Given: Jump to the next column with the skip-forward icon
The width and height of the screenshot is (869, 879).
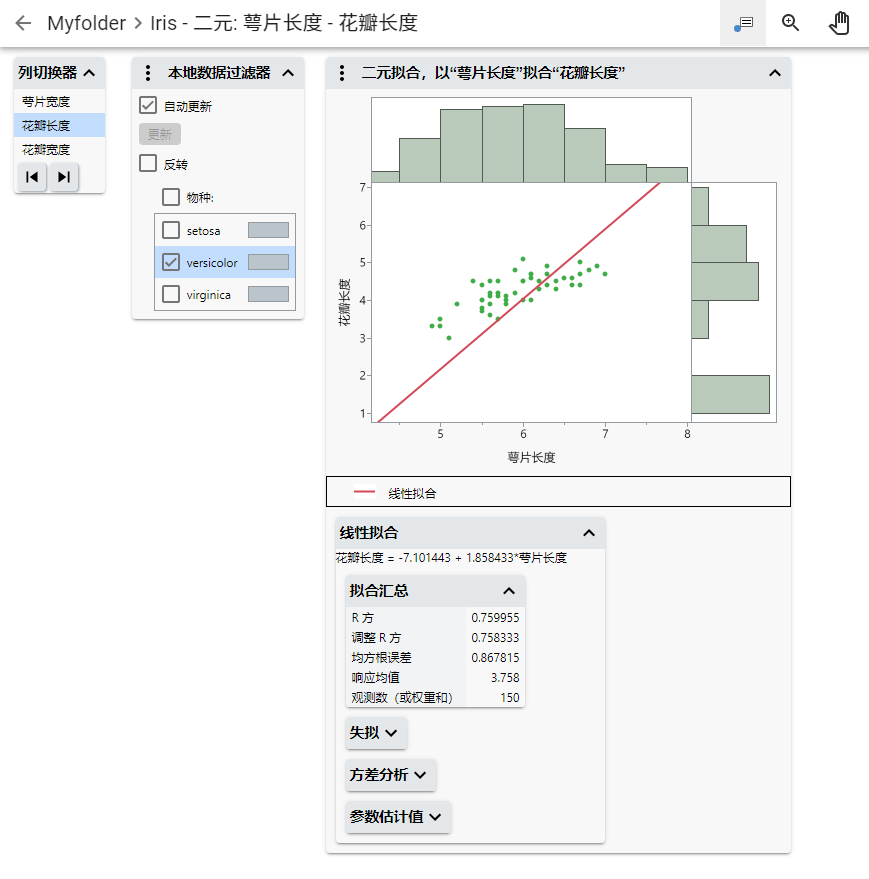Looking at the screenshot, I should coord(64,177).
